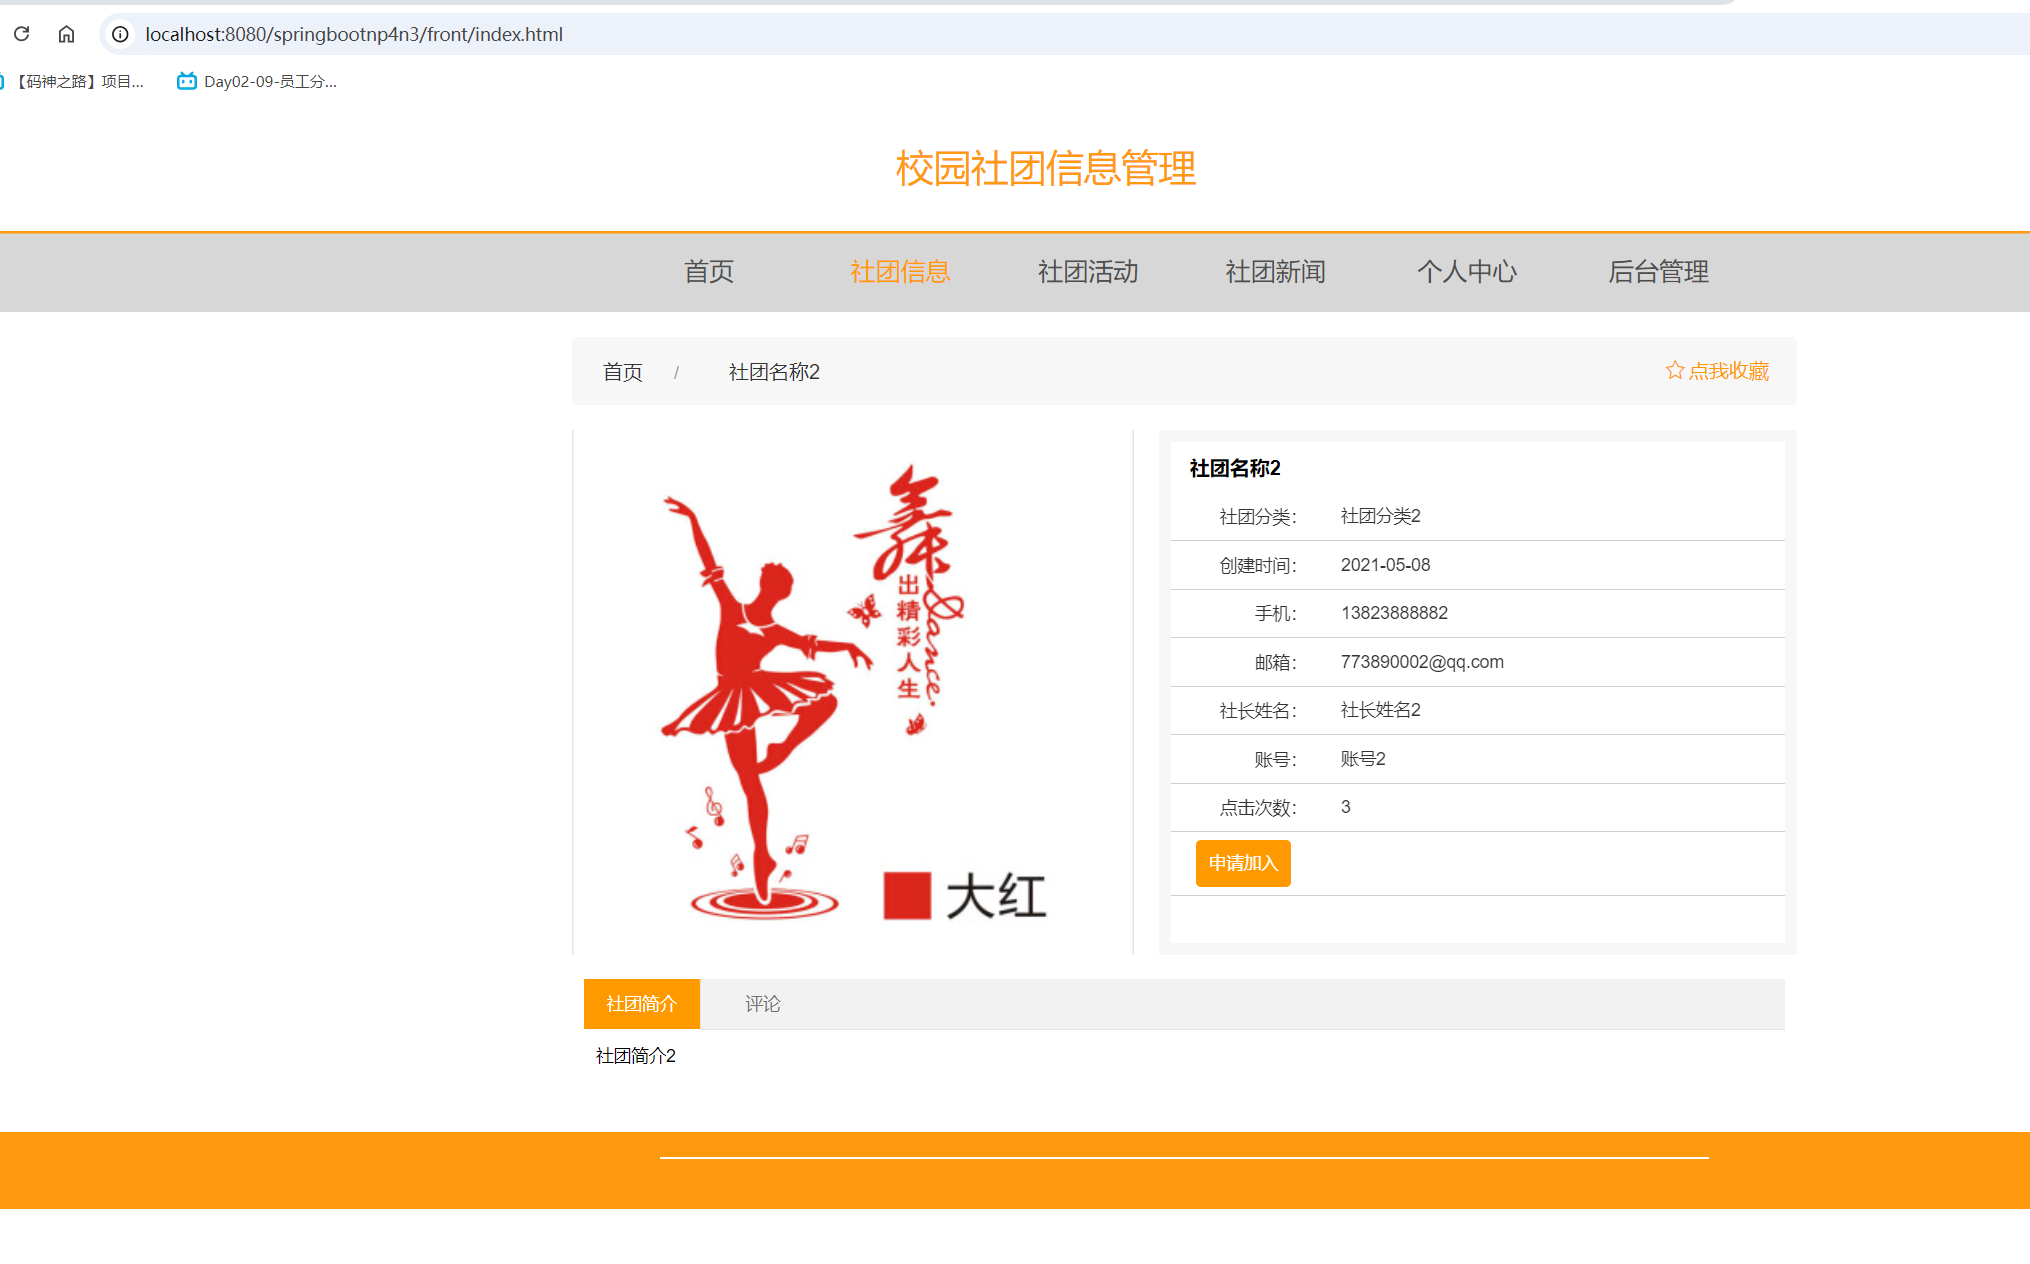Click the browser page reload icon
The height and width of the screenshot is (1264, 2030).
click(x=22, y=33)
